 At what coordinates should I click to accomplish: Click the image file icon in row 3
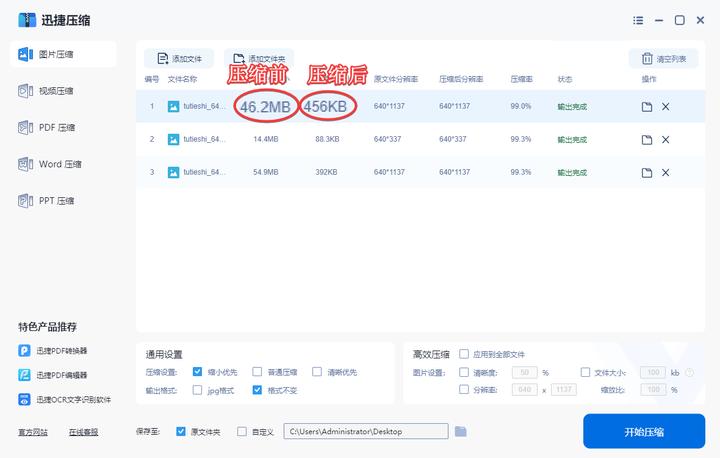[173, 172]
